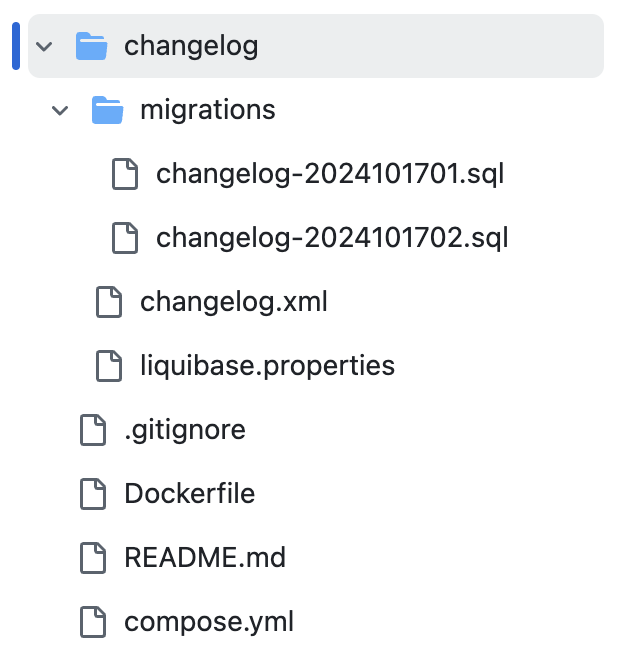Collapse the migrations folder chevron
Image resolution: width=628 pixels, height=666 pixels.
click(60, 110)
